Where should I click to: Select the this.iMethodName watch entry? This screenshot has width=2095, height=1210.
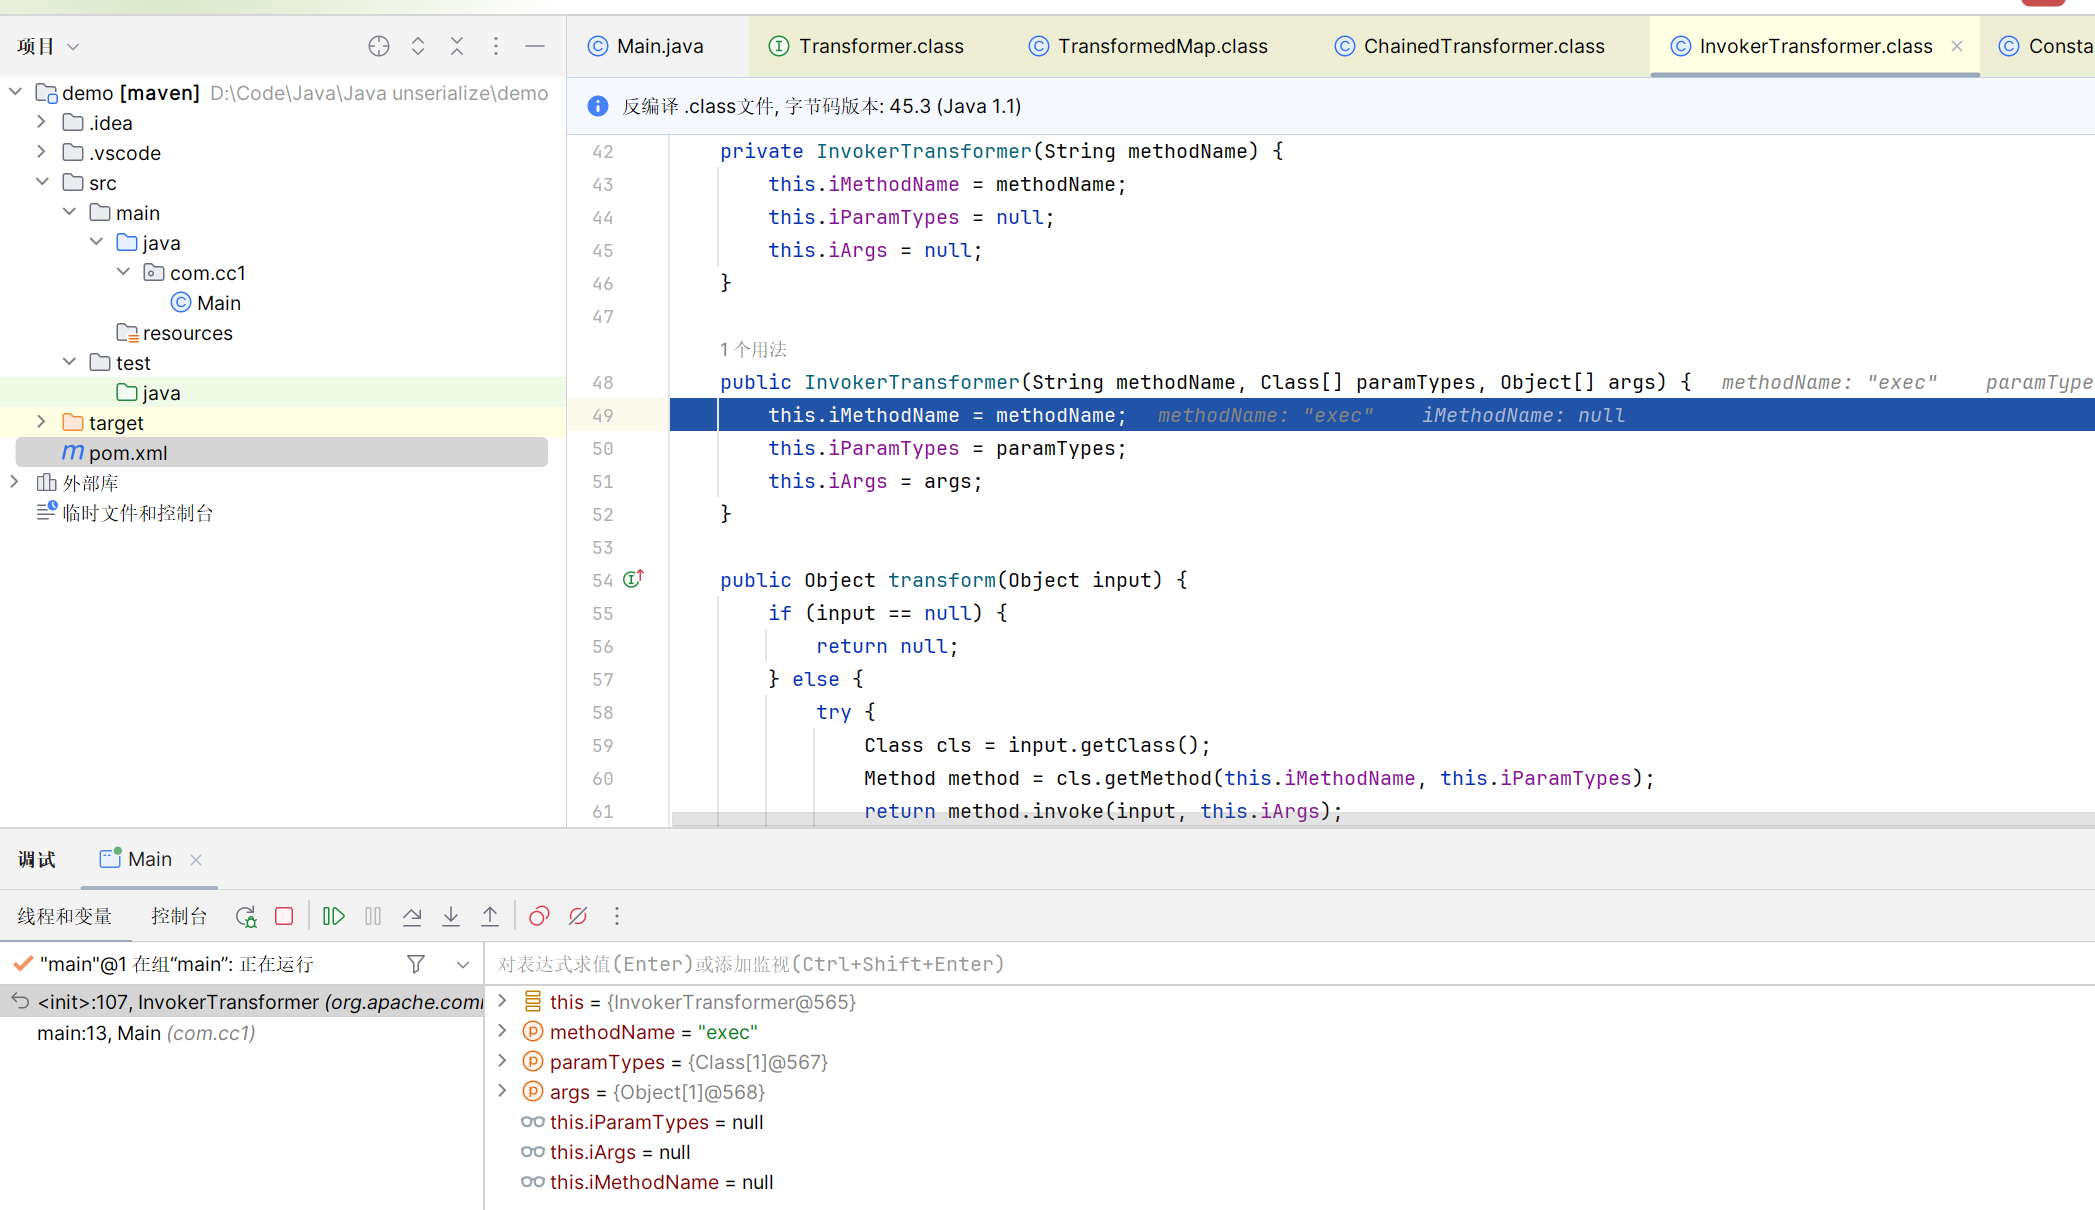point(647,1182)
